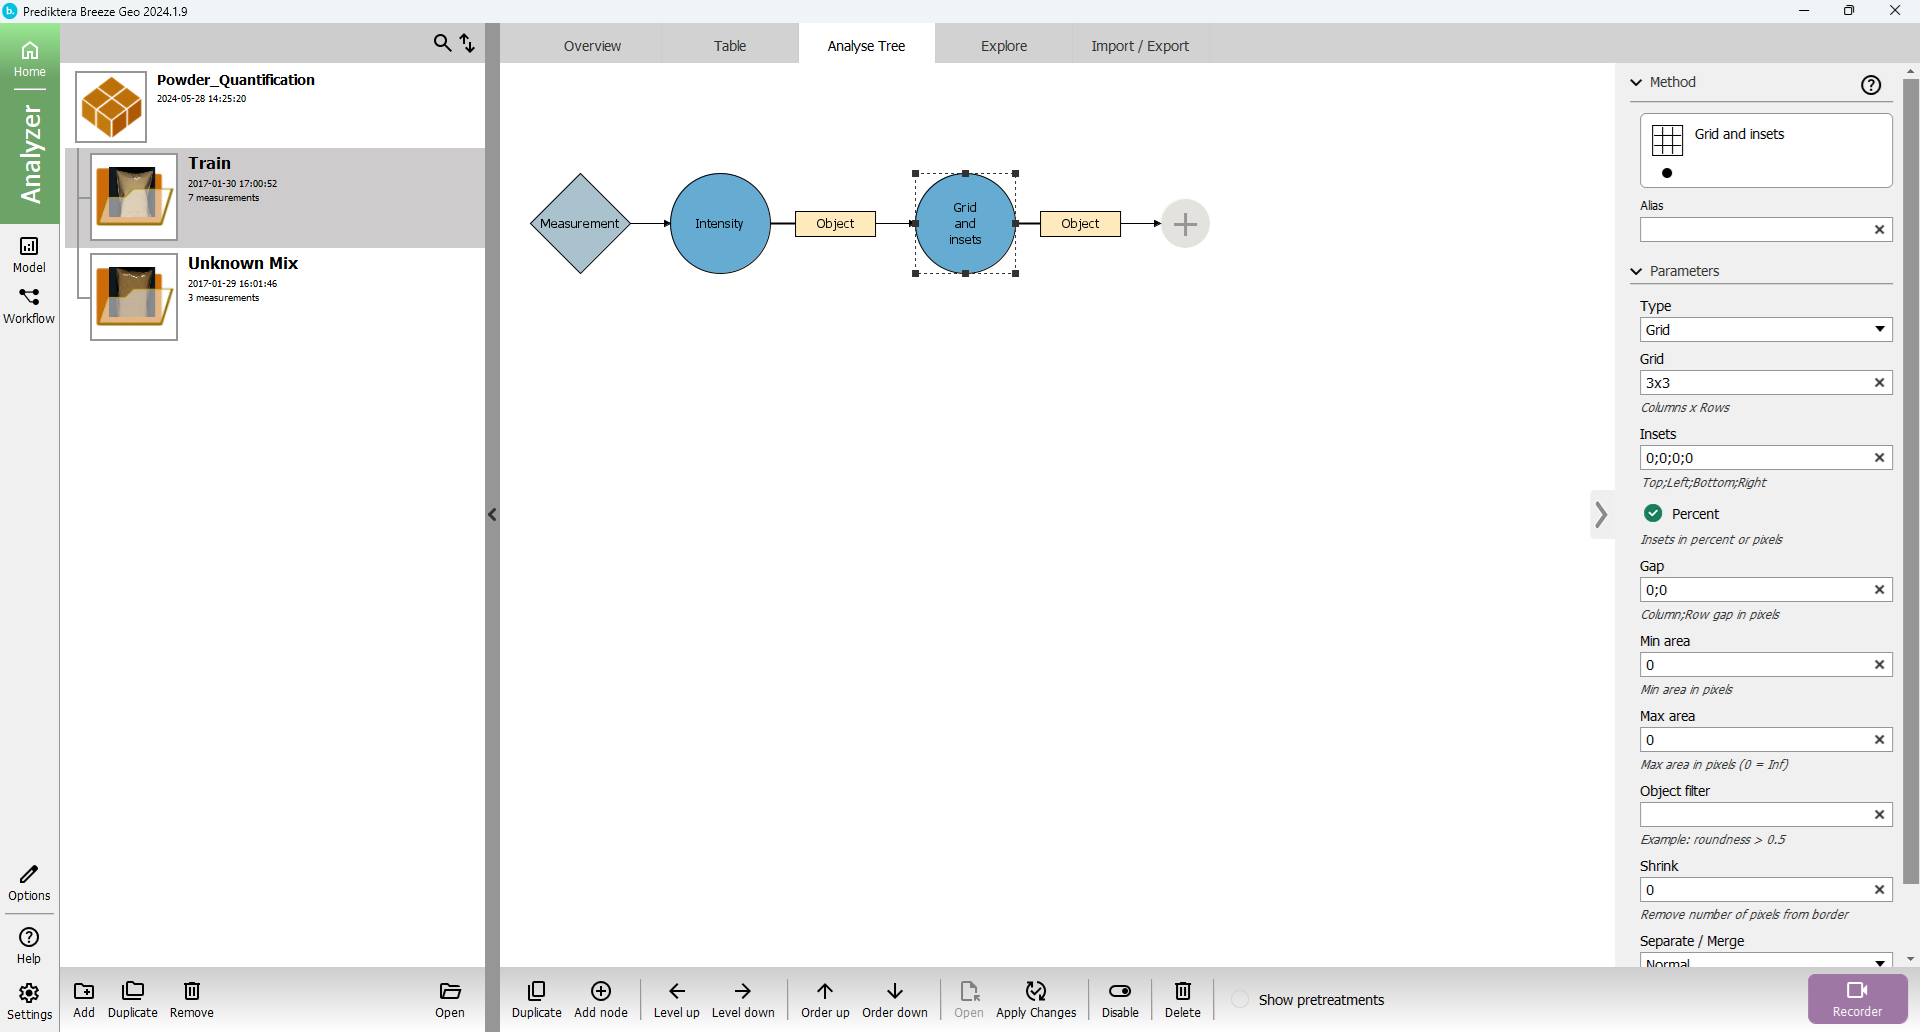Click the plus button to append node
This screenshot has width=1920, height=1032.
tap(1185, 224)
